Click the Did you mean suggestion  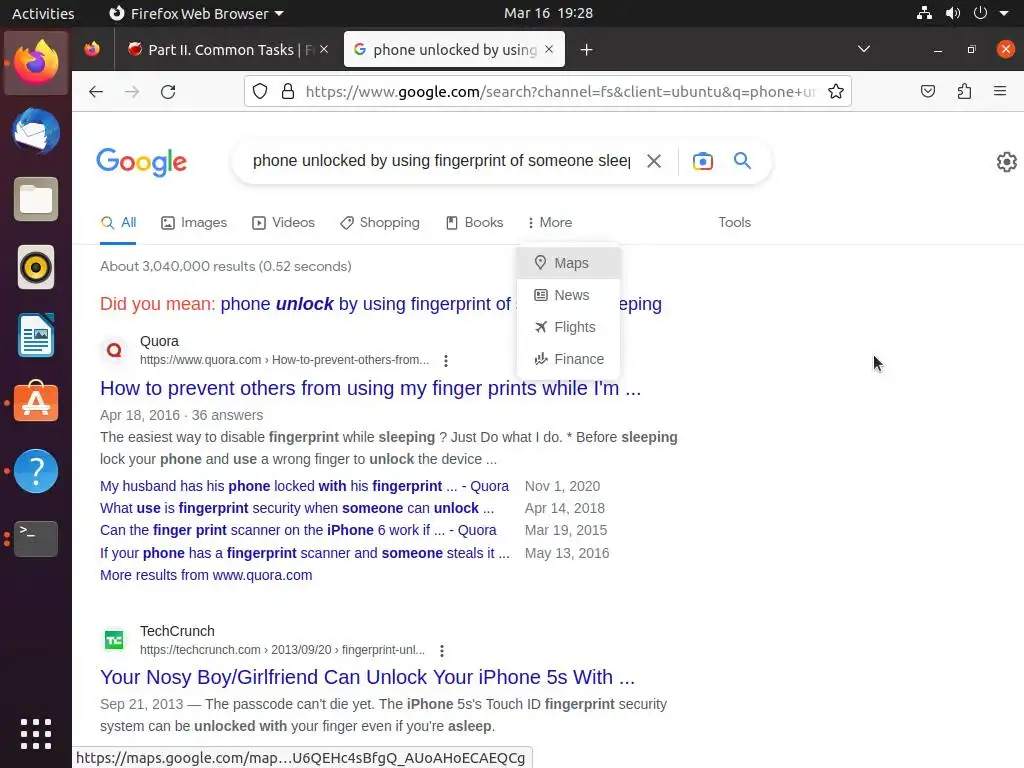pos(441,304)
